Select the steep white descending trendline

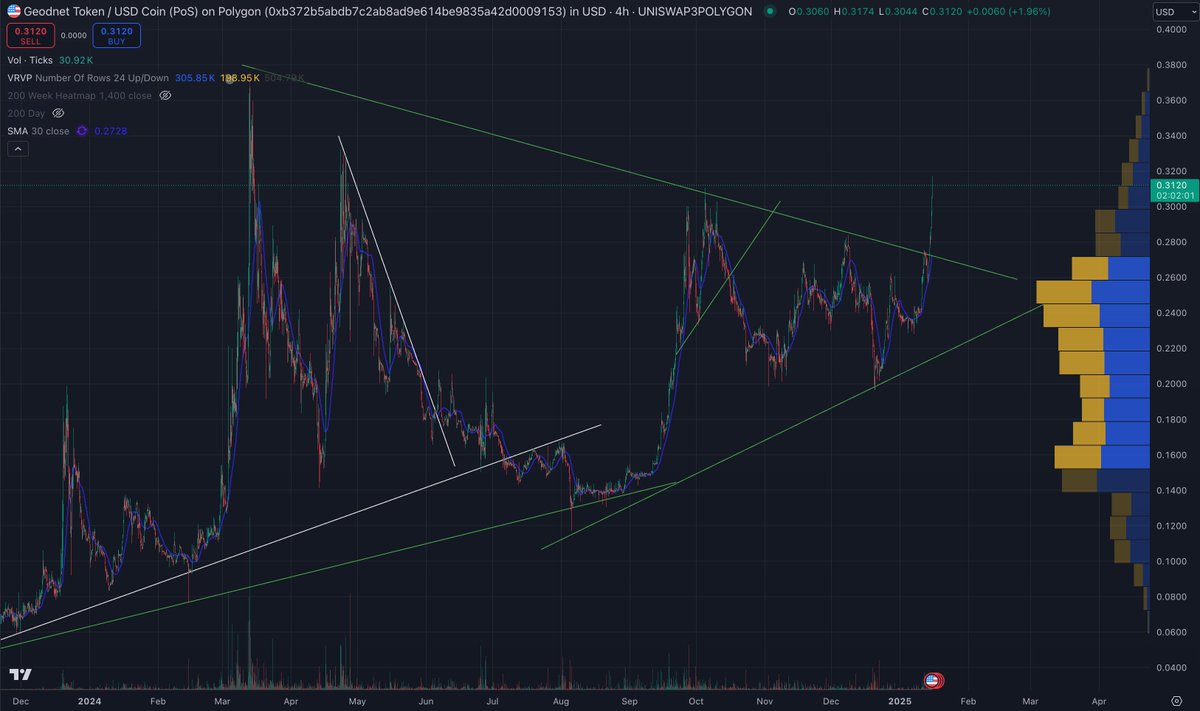click(x=397, y=301)
